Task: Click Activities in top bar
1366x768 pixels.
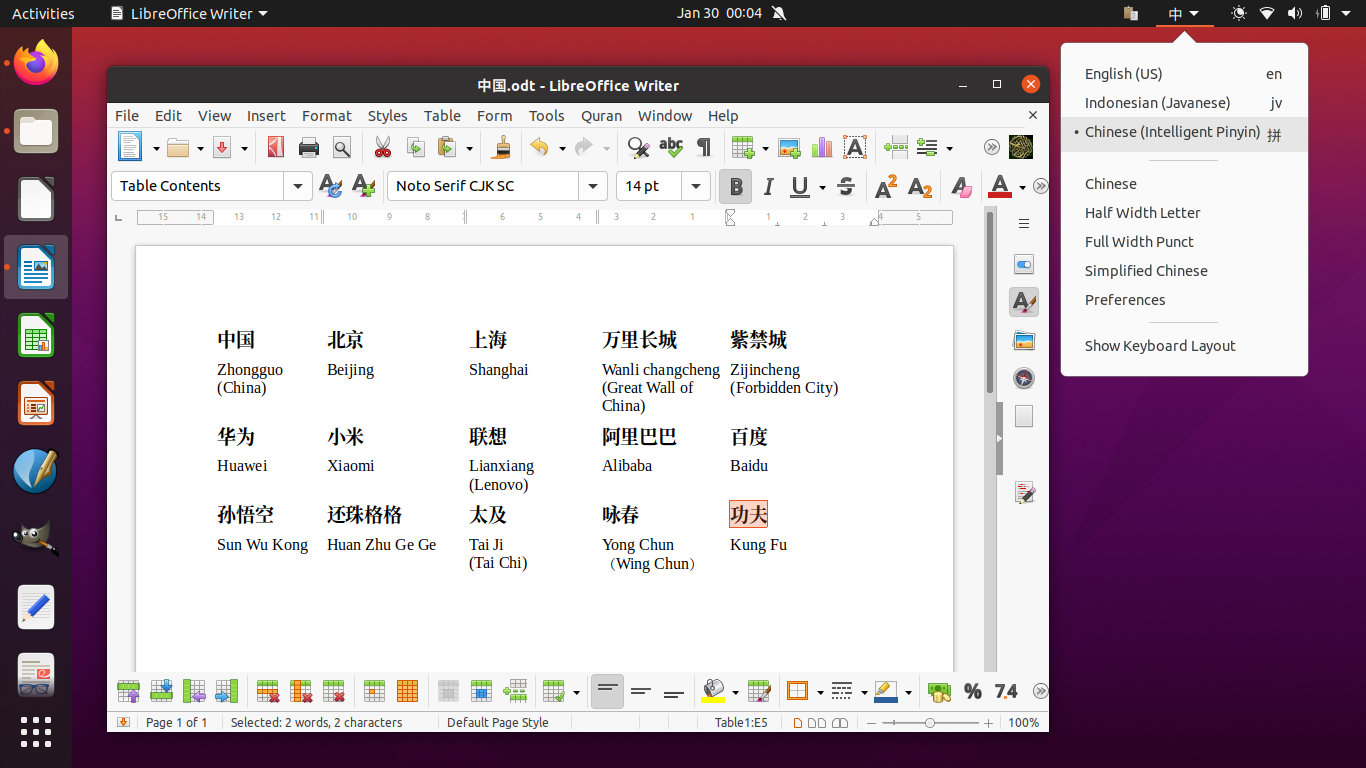Action: pyautogui.click(x=43, y=13)
